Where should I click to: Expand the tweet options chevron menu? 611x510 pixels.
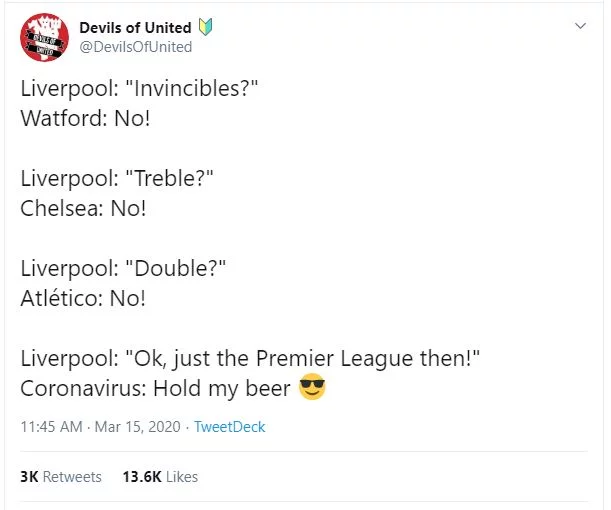(580, 25)
